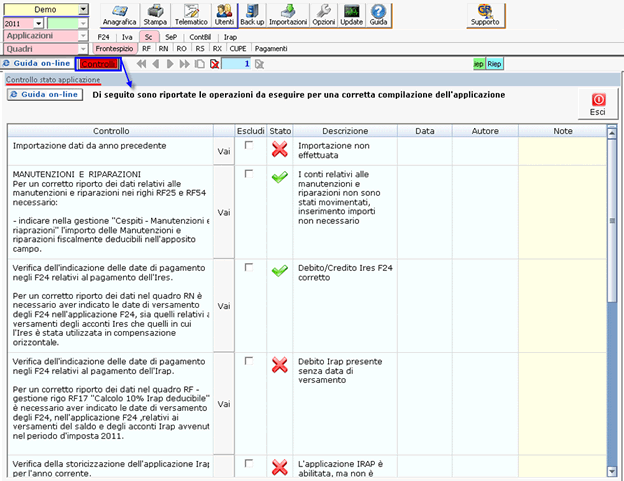Select the RN quadro tab
Viewport: 624px width, 481px height.
pos(164,49)
